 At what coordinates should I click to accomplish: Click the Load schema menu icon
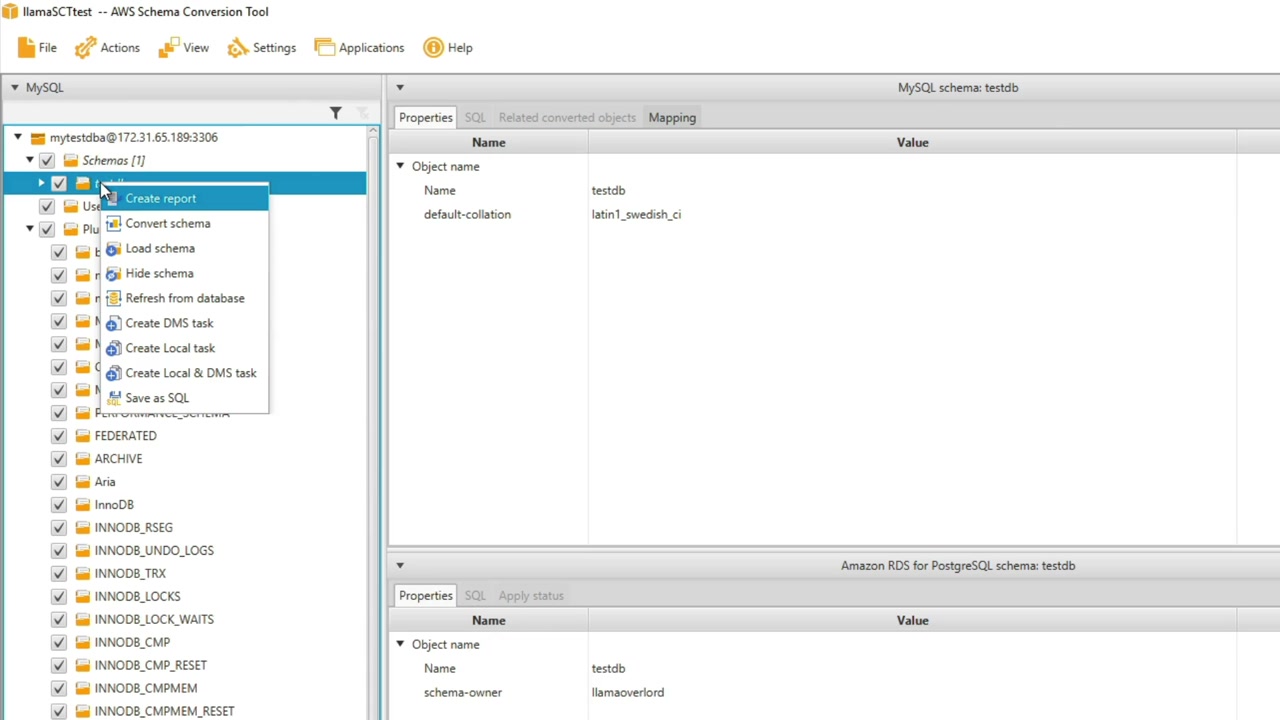[x=113, y=249]
